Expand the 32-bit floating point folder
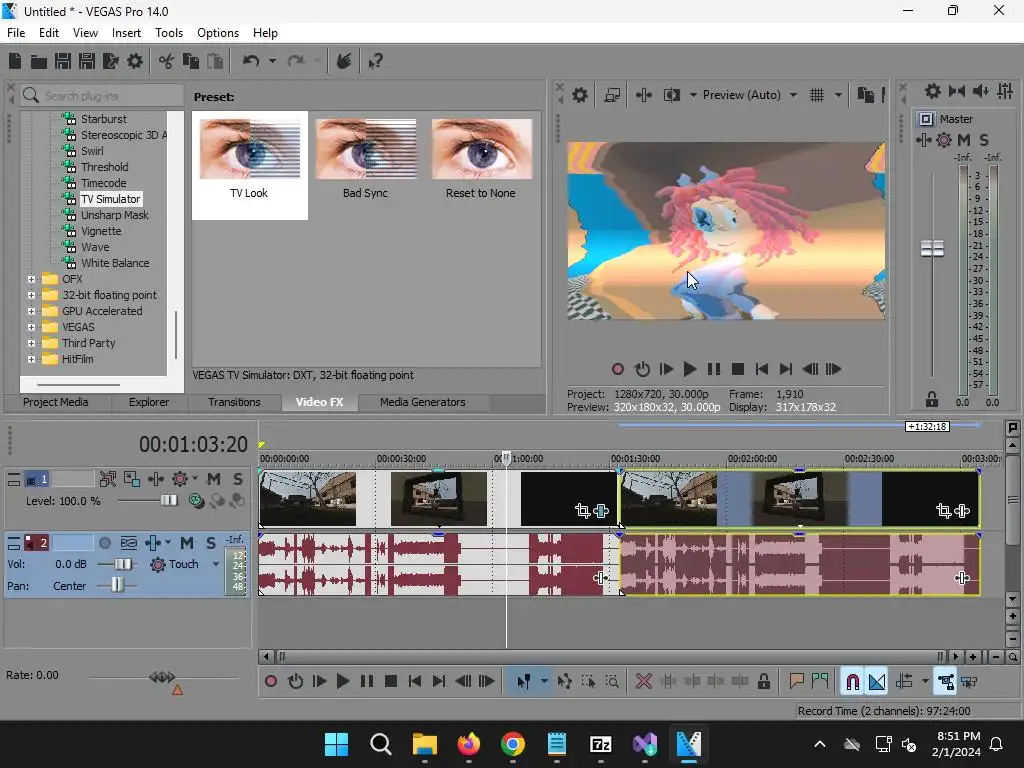Viewport: 1024px width, 768px height. 31,295
